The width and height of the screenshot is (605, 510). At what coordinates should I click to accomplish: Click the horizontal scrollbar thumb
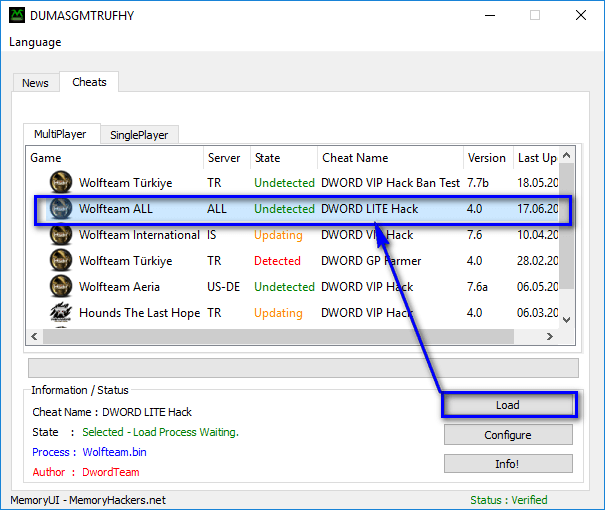pos(278,336)
